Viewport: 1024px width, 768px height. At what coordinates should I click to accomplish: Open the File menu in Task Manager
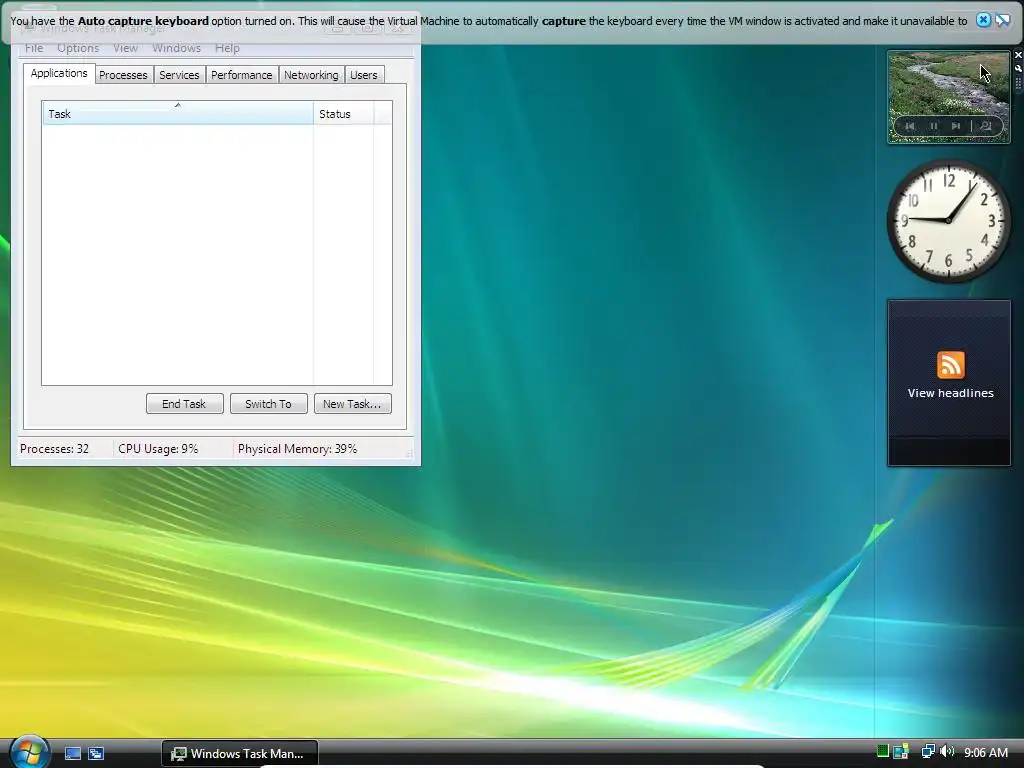pos(34,48)
